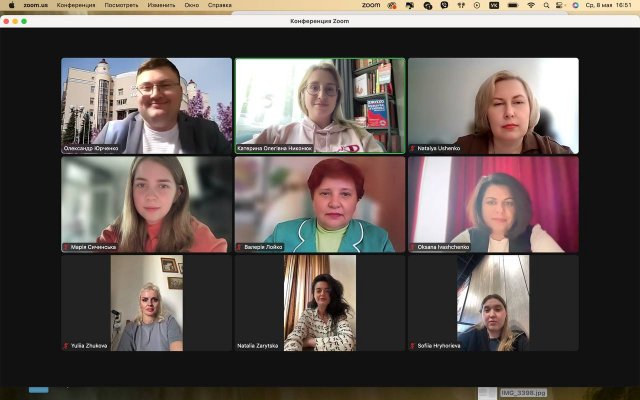The width and height of the screenshot is (640, 400).
Task: Open the zoom.us application menu
Action: click(37, 5)
